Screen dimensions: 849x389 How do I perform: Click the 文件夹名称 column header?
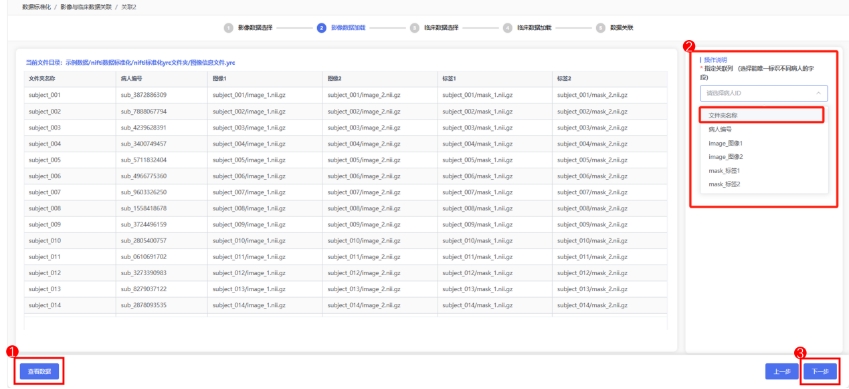[70, 79]
